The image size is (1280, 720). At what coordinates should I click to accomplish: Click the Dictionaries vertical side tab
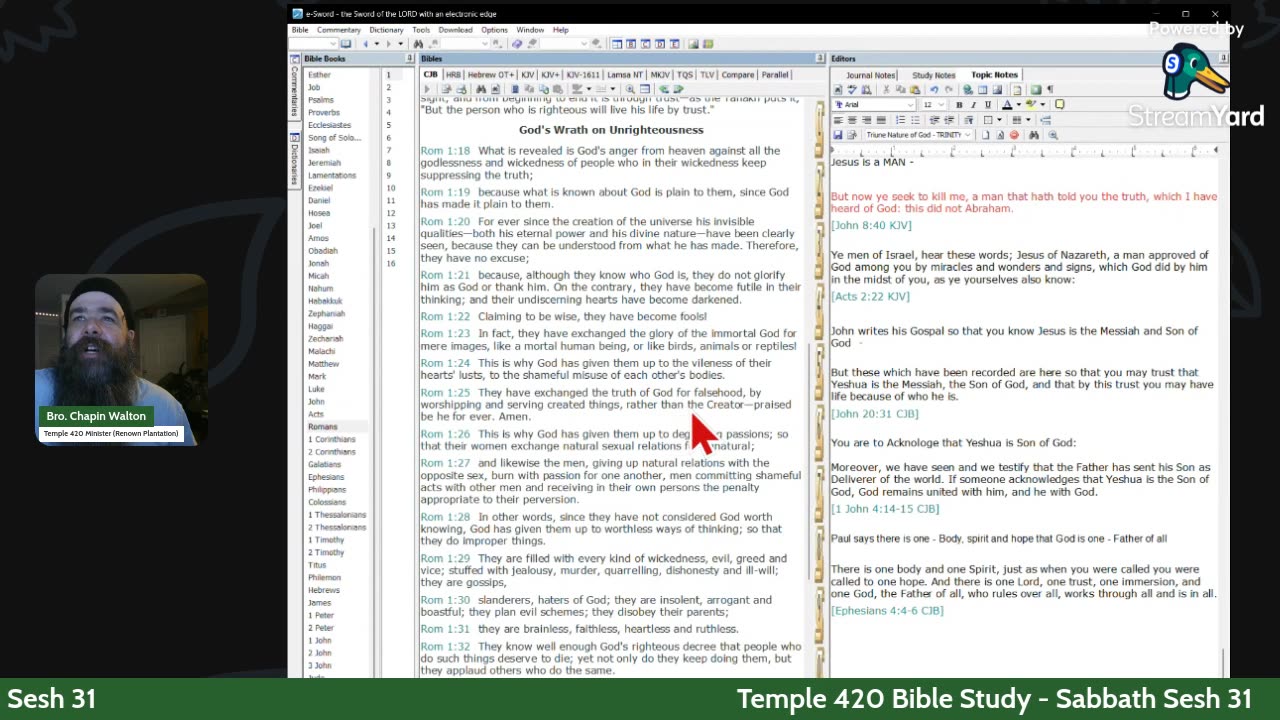[295, 157]
